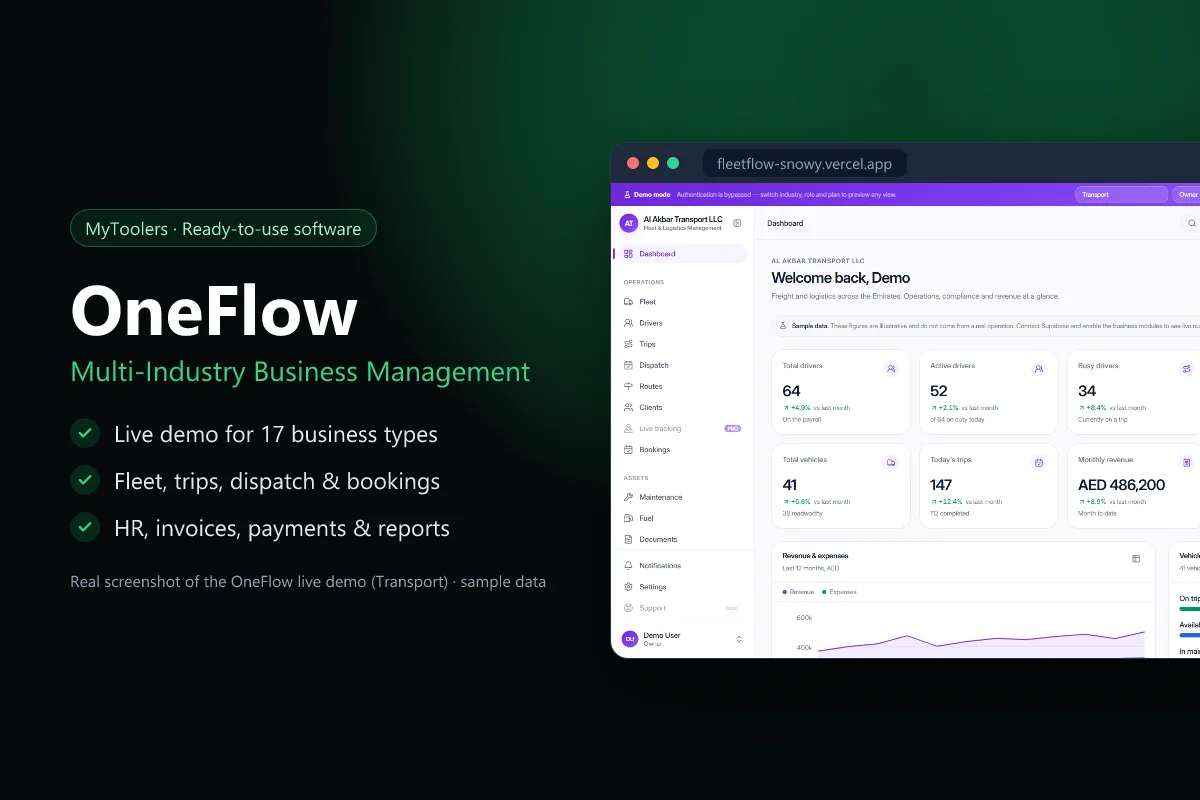Expand the Demo User account chevron
The image size is (1200, 800).
(739, 638)
